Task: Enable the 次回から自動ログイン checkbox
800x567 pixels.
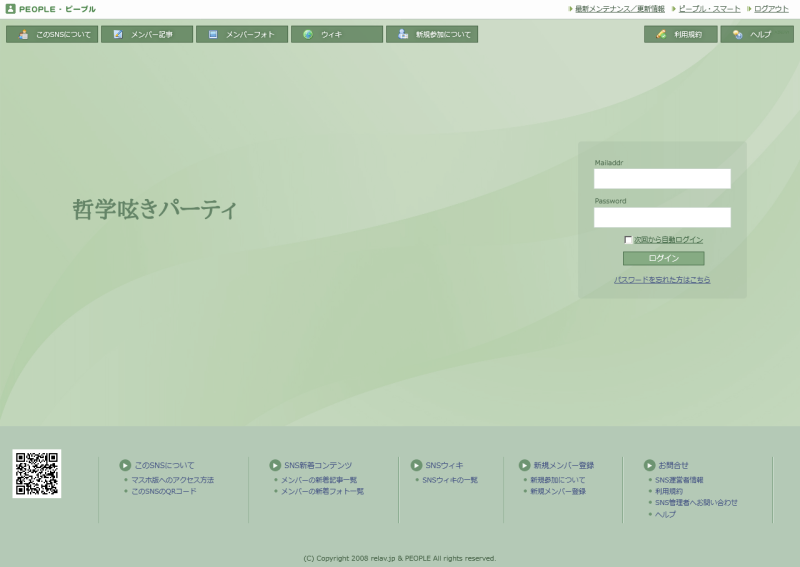Action: 628,240
